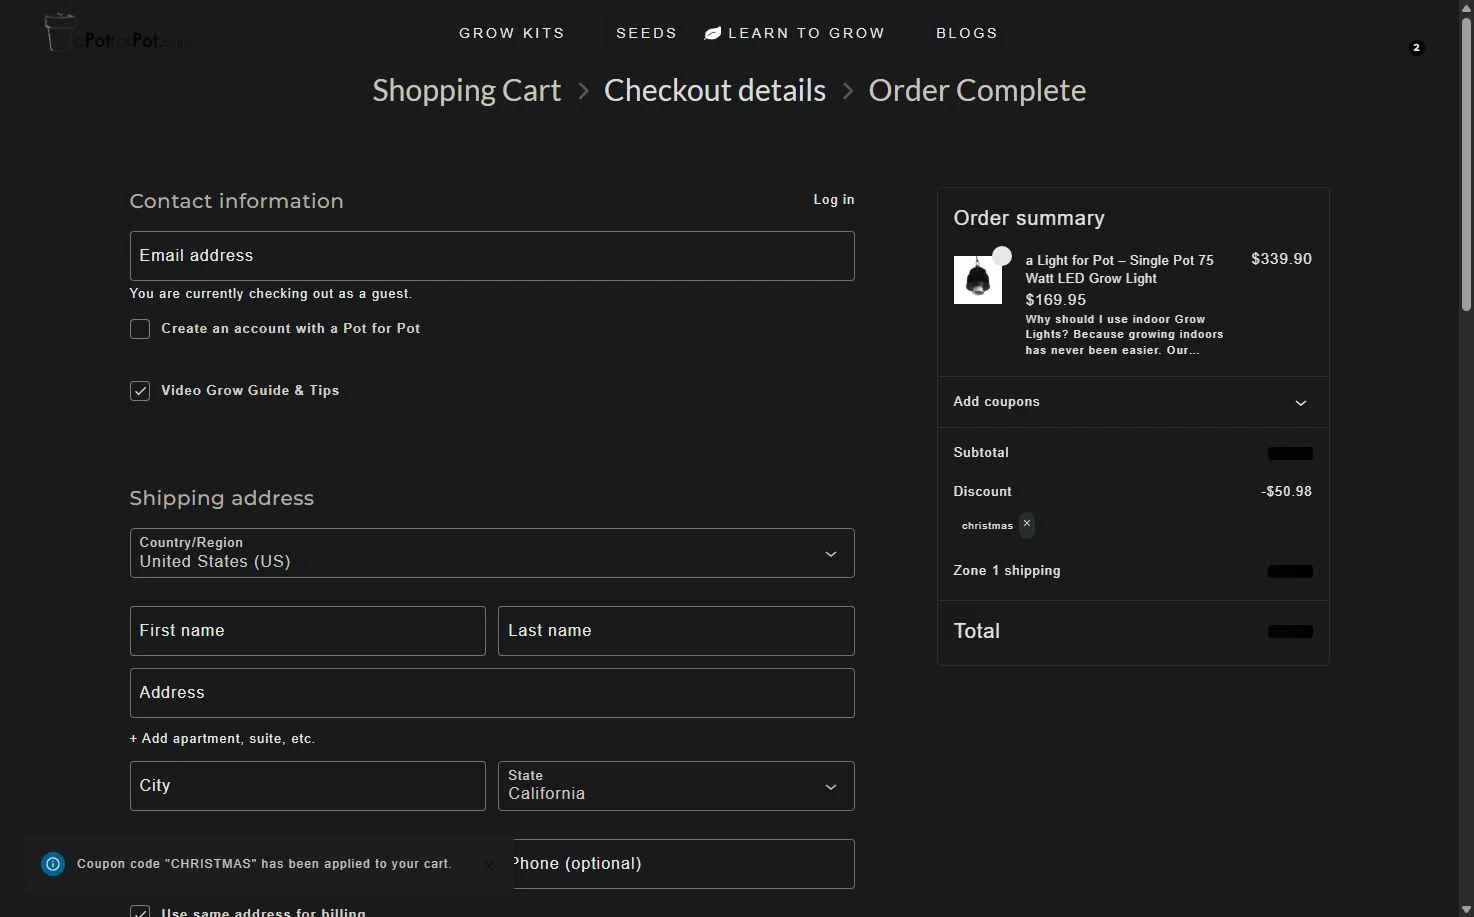The image size is (1474, 917).
Task: Click the Order summary heading
Action: (1029, 218)
